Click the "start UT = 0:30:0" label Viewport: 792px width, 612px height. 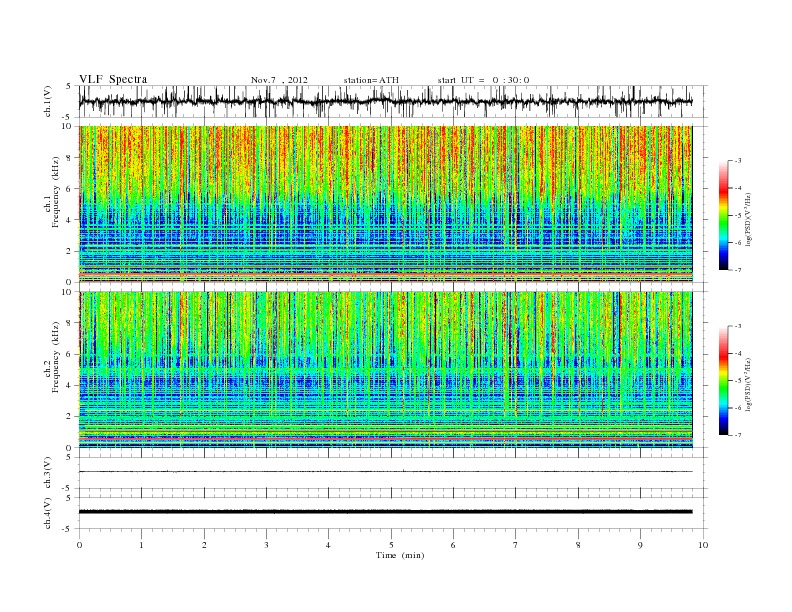(x=483, y=80)
